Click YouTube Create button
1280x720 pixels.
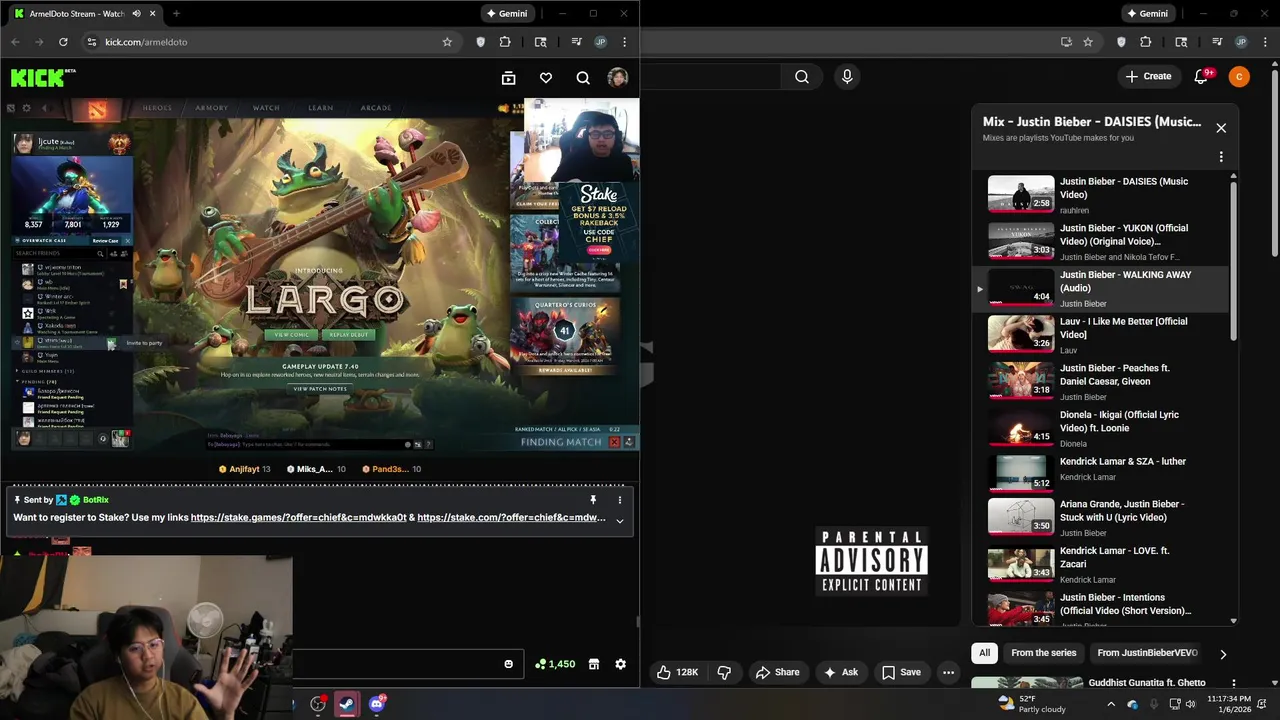[1148, 76]
